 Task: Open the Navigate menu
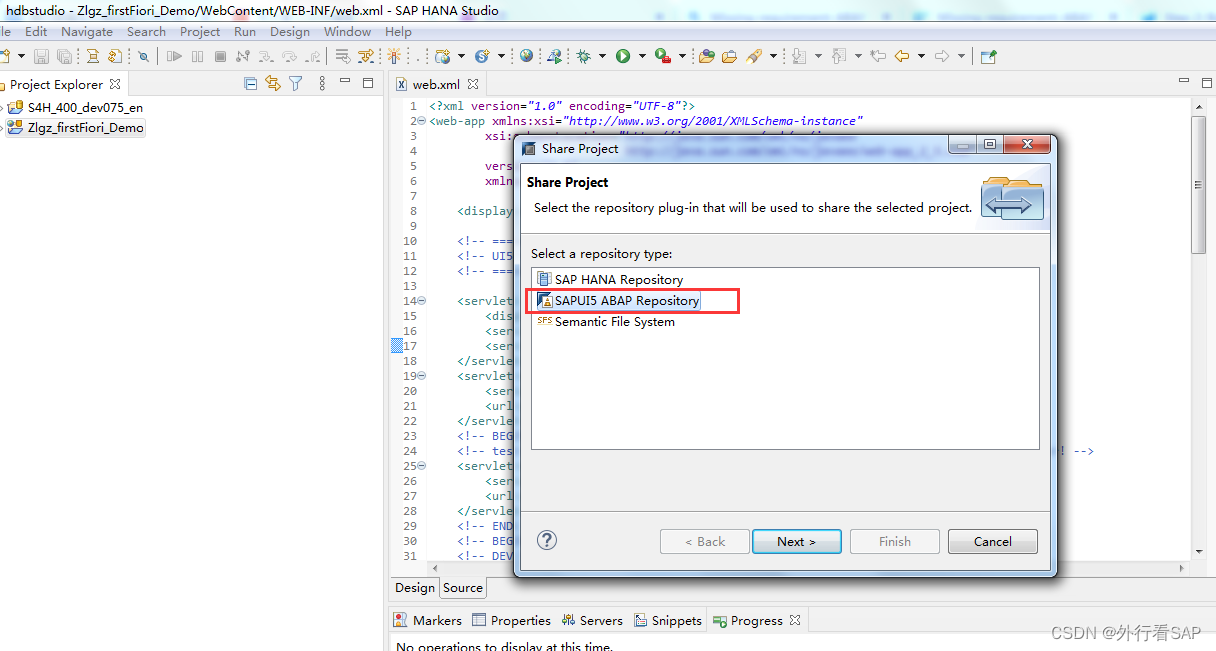[87, 31]
